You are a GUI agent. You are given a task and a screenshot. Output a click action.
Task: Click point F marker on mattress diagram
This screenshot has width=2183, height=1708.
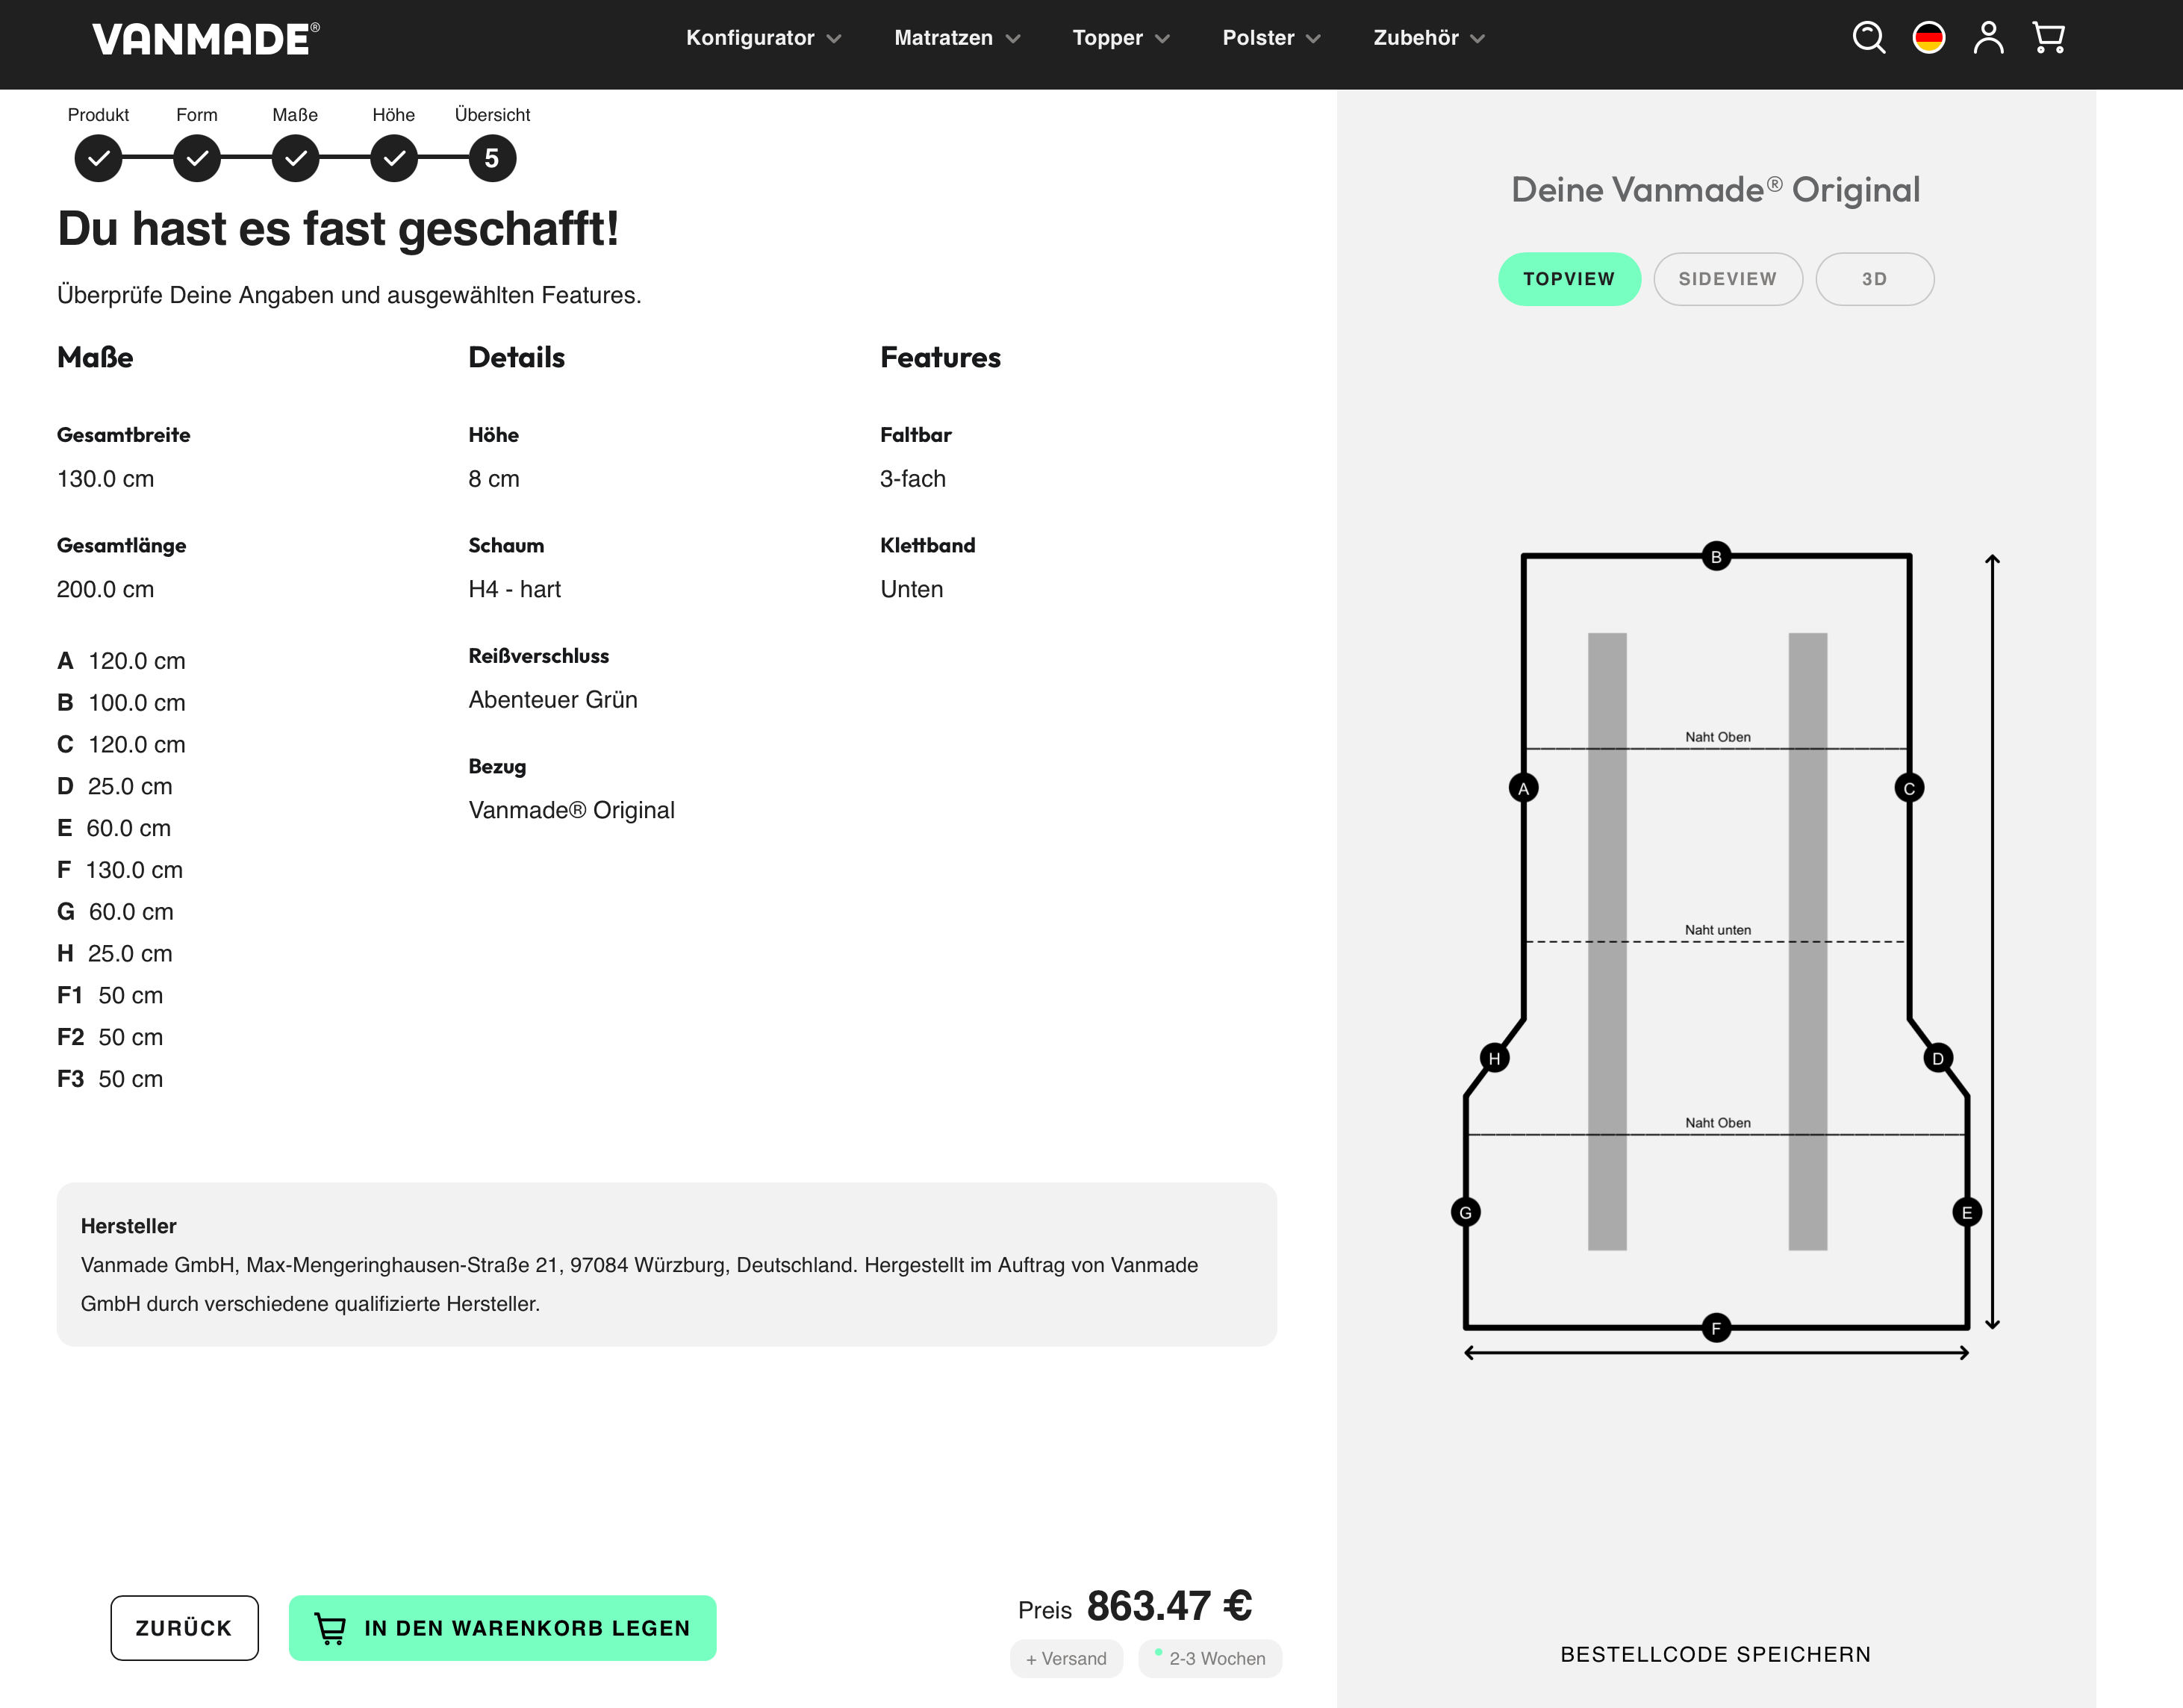(x=1716, y=1328)
